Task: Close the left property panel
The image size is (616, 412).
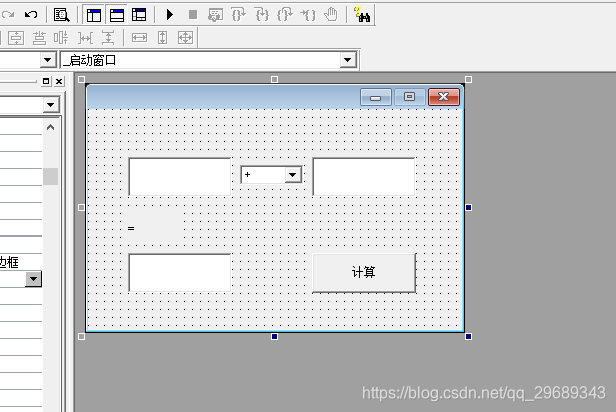Action: click(59, 81)
